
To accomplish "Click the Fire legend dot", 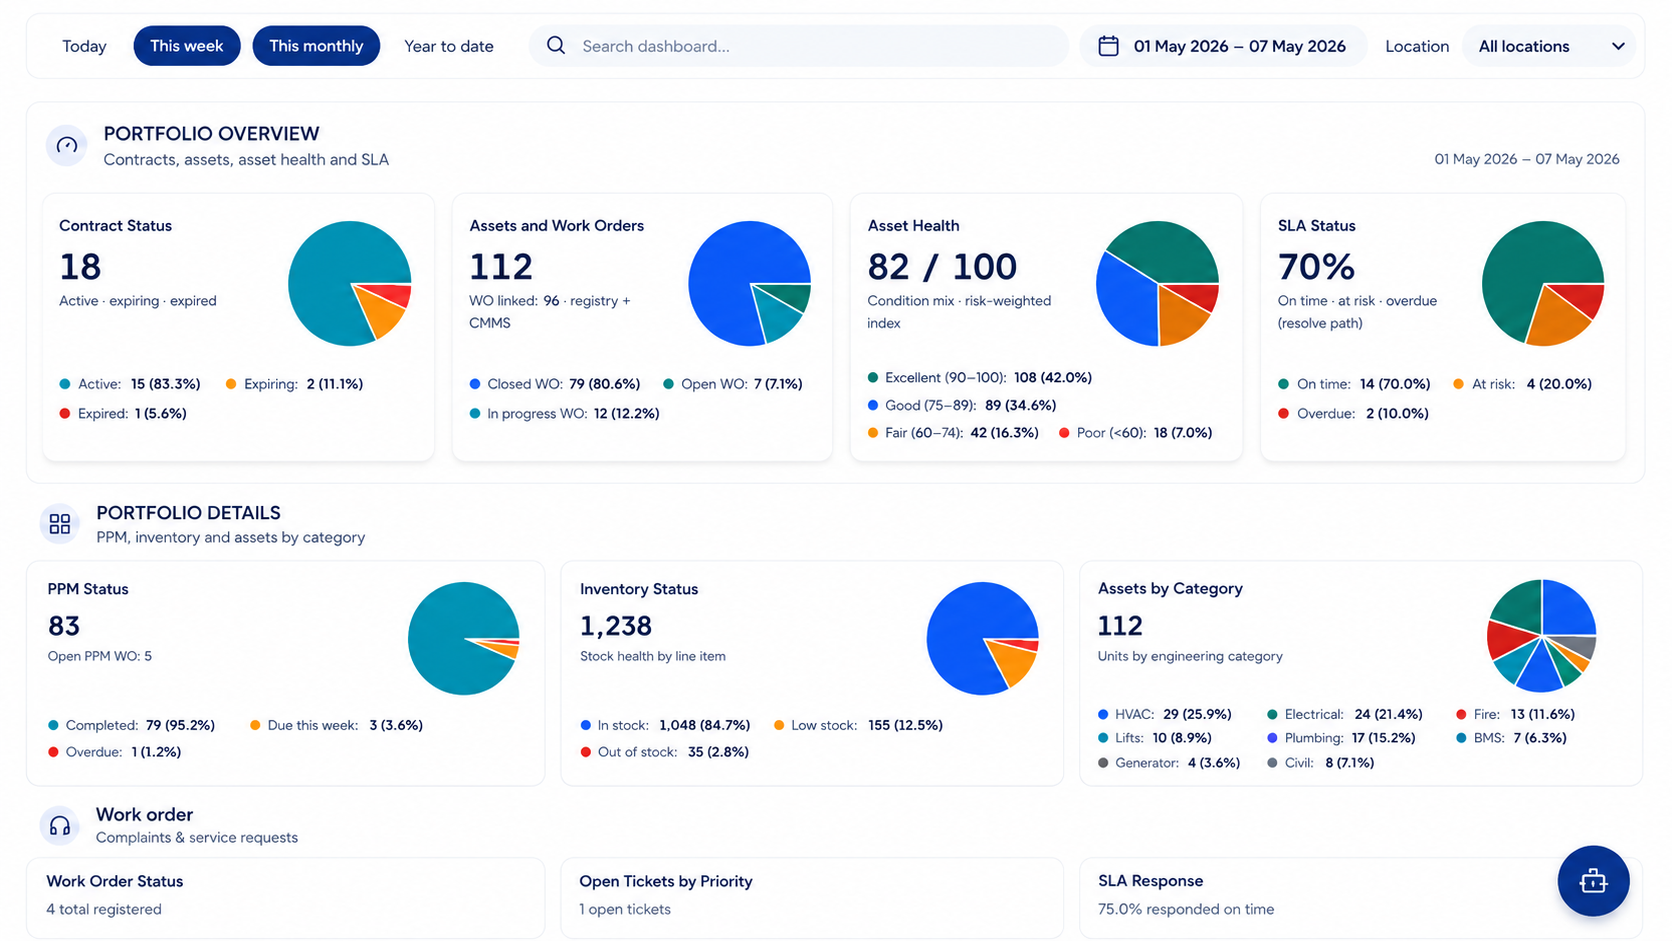I will tap(1461, 714).
